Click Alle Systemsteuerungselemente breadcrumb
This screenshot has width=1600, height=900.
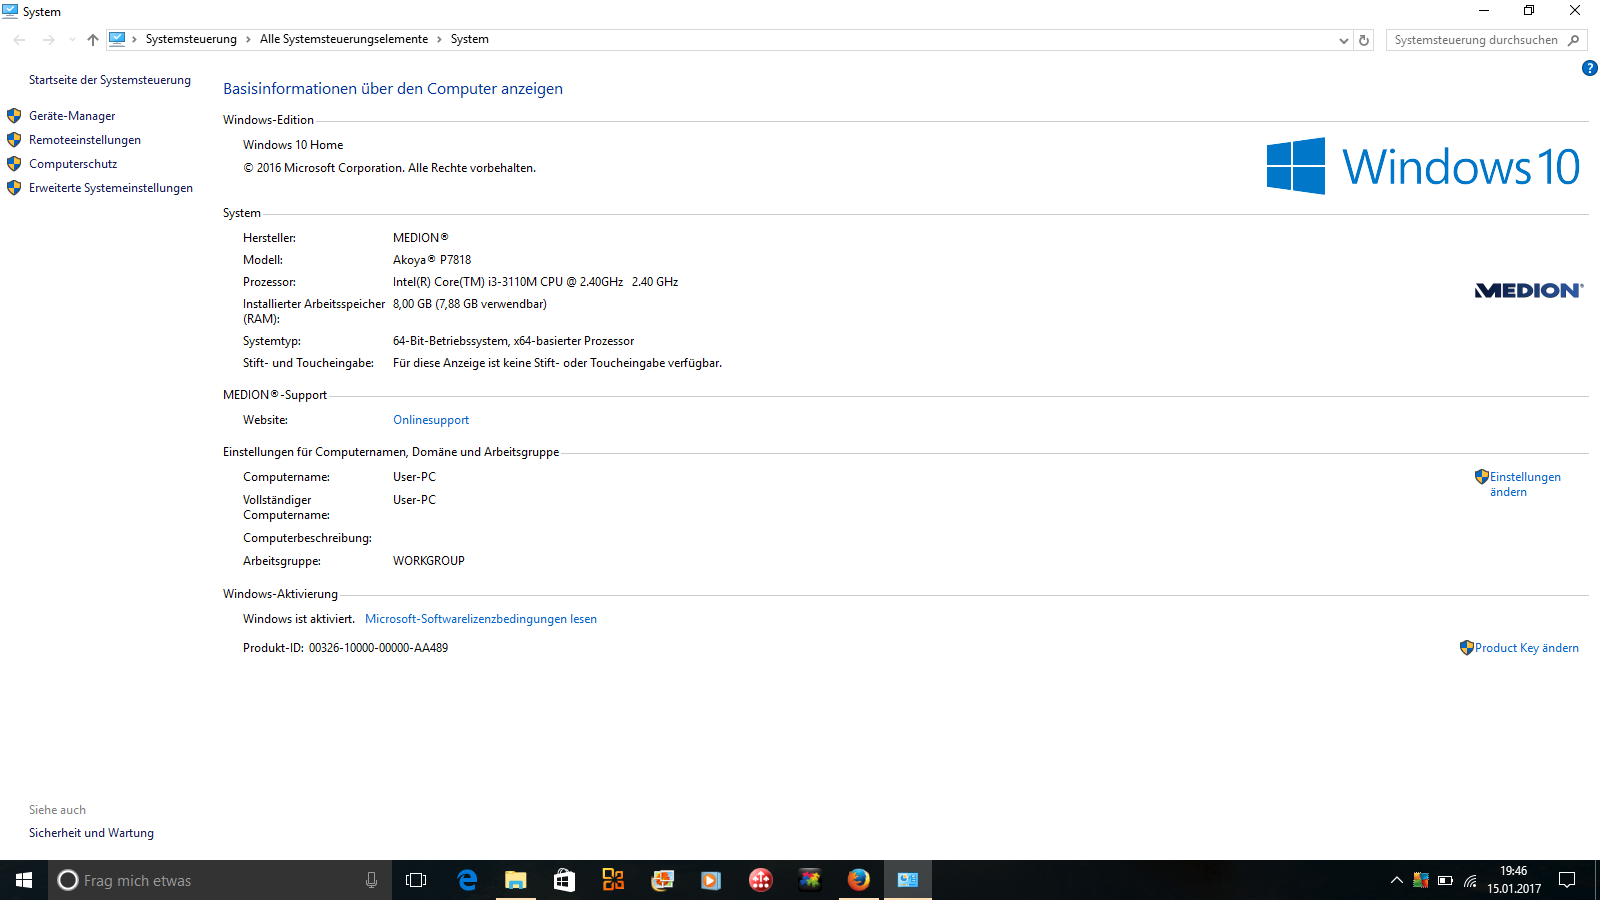pos(344,39)
